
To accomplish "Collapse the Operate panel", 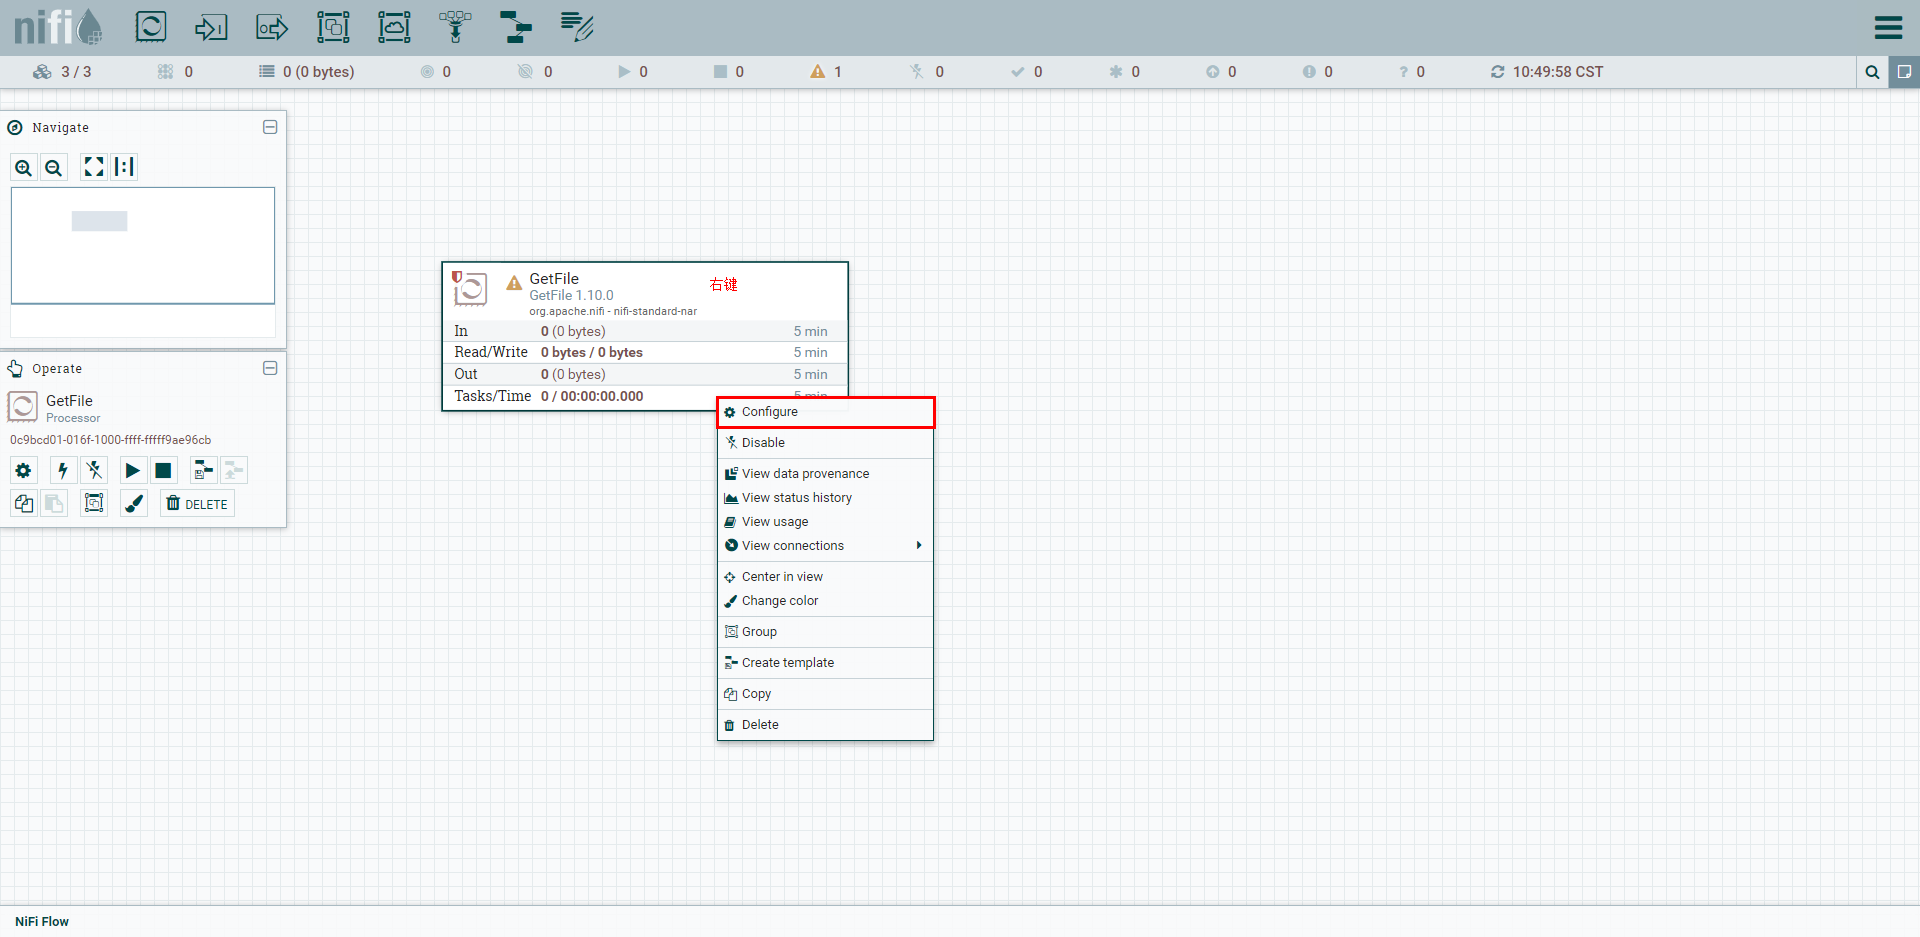I will [x=270, y=368].
